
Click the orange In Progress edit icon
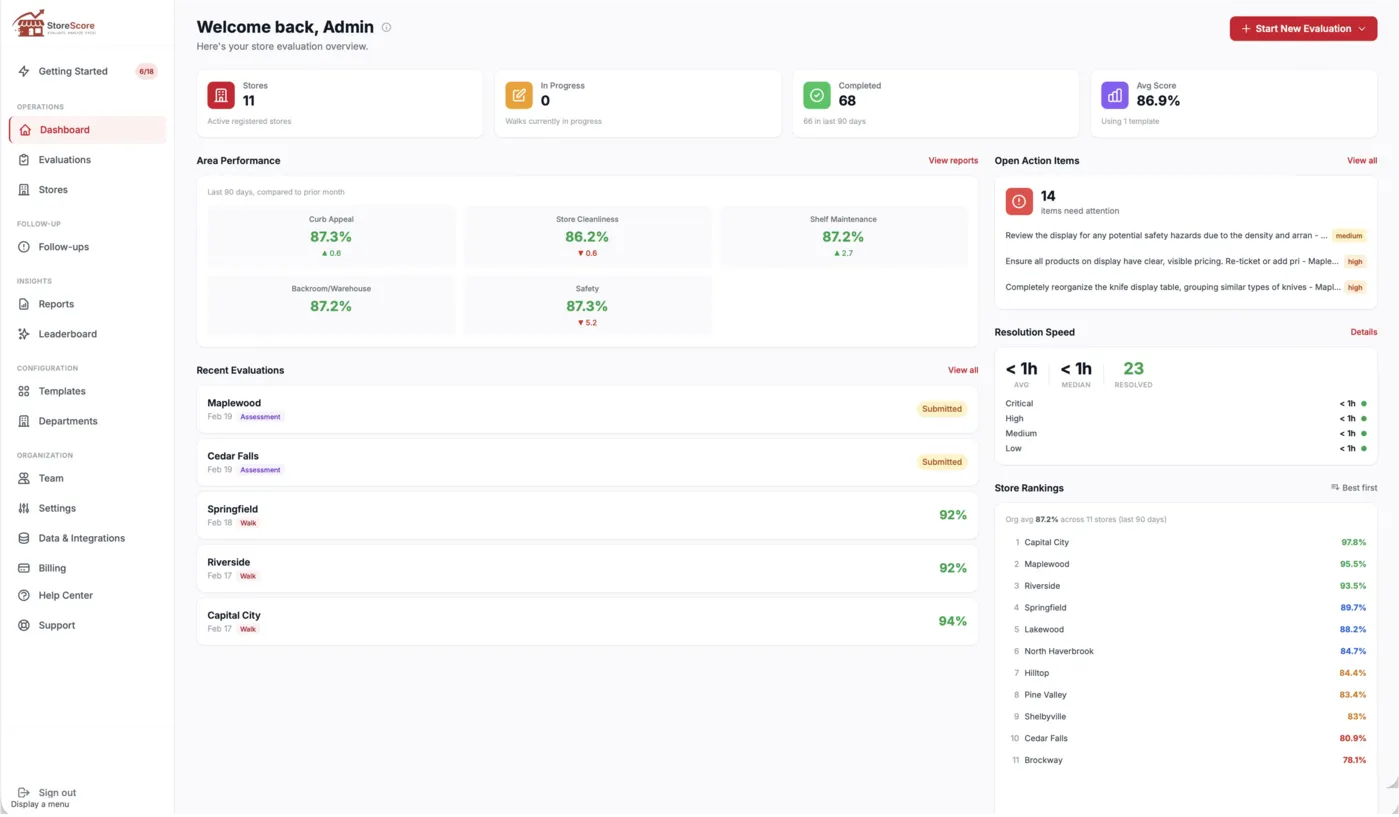[519, 95]
